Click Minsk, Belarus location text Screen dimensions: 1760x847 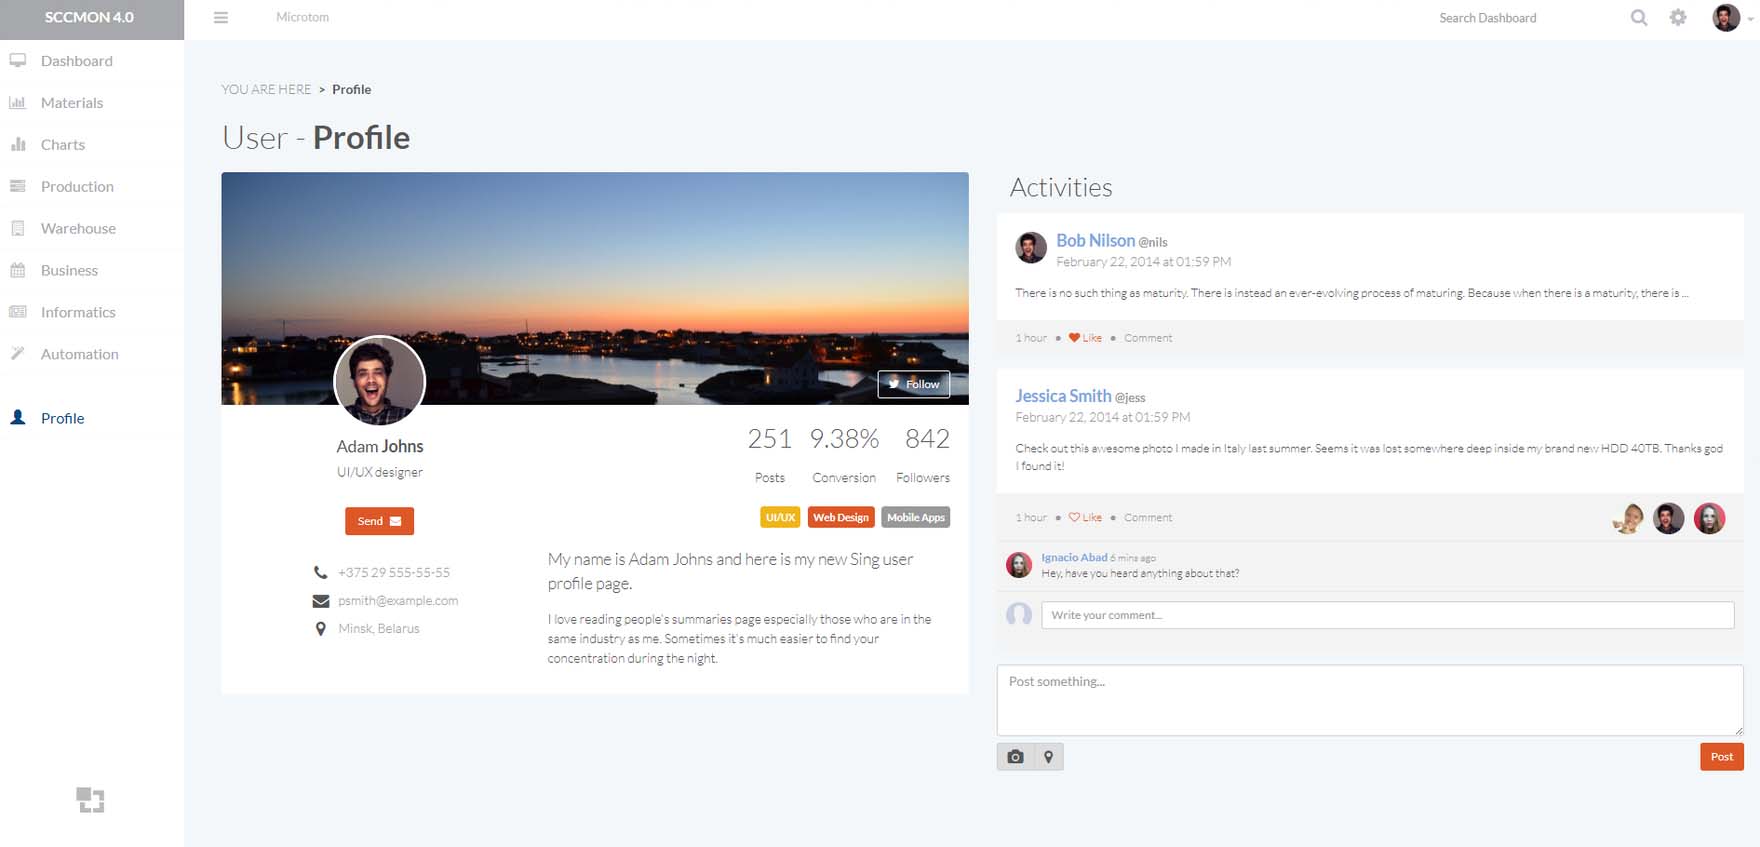pos(379,629)
